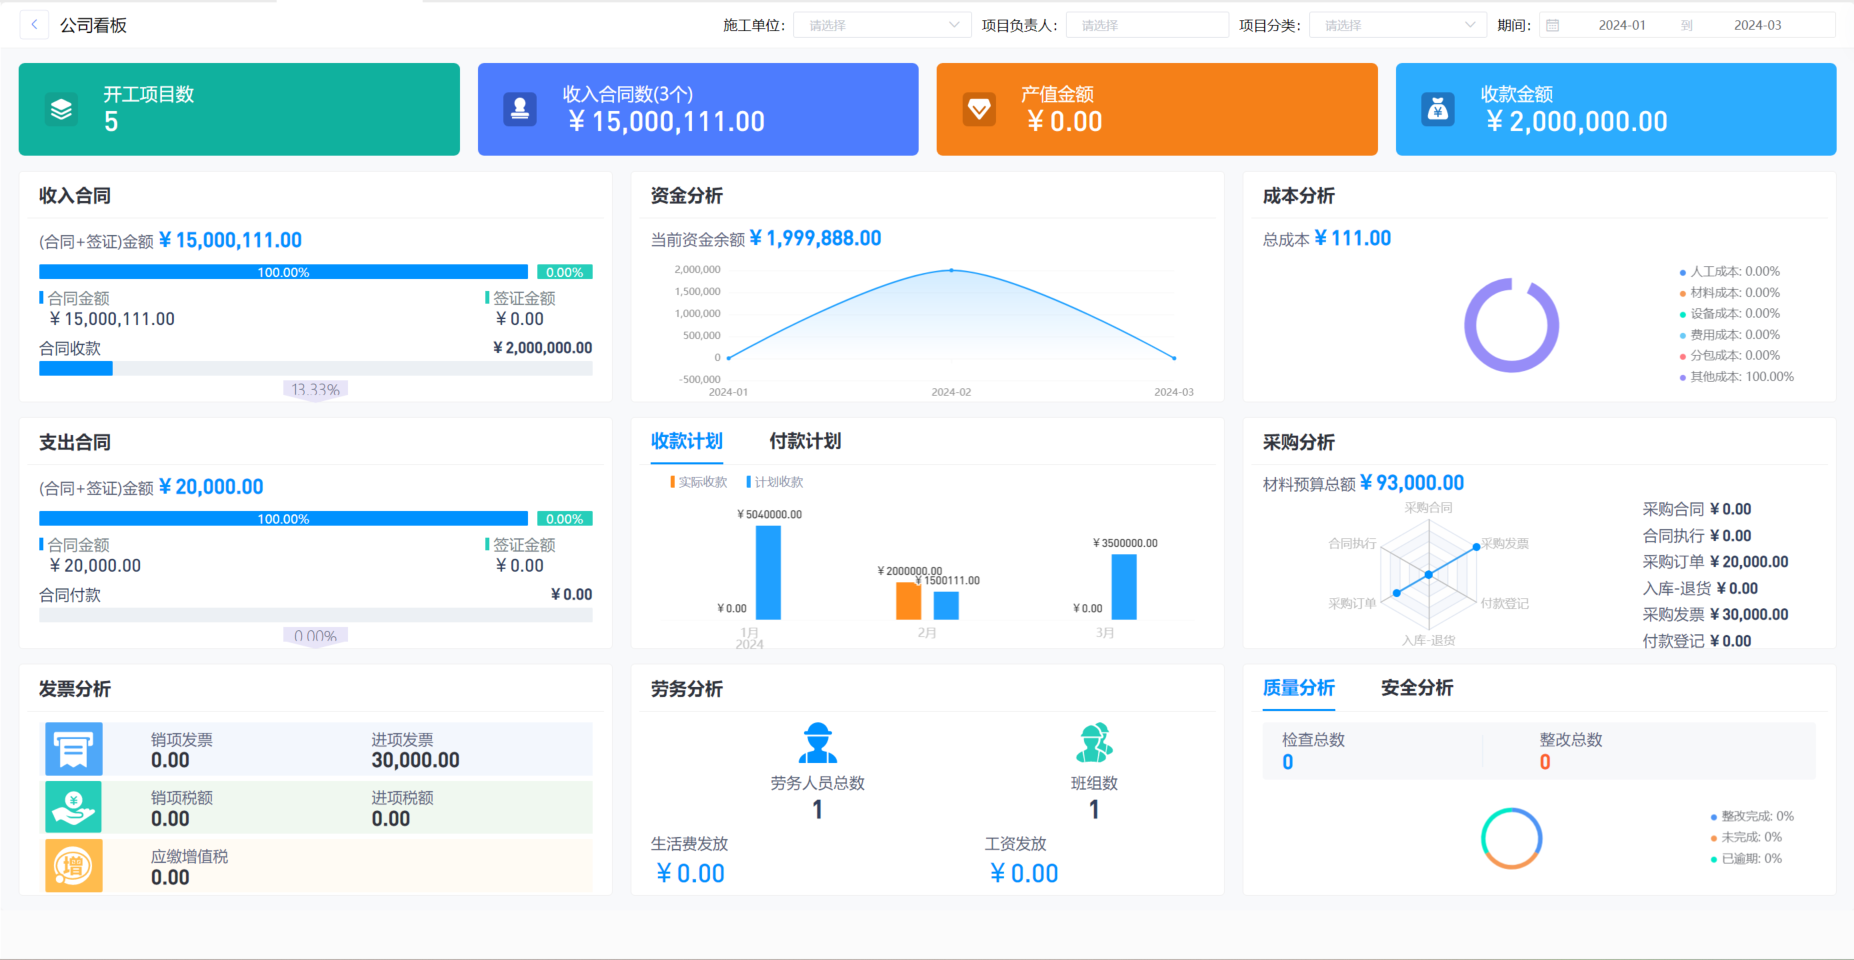
Task: Click the back arrow beside 公司看板
Action: (33, 24)
